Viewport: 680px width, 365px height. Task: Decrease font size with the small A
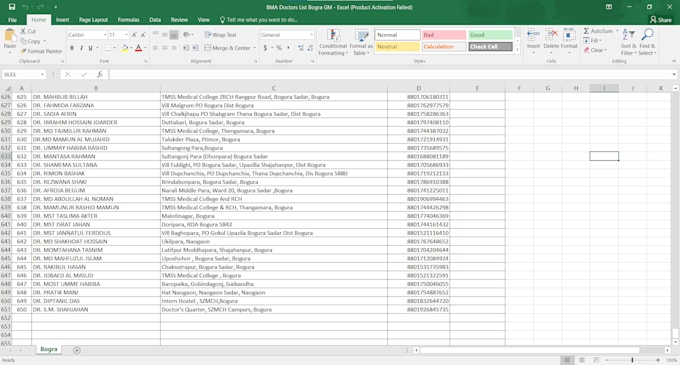(143, 35)
